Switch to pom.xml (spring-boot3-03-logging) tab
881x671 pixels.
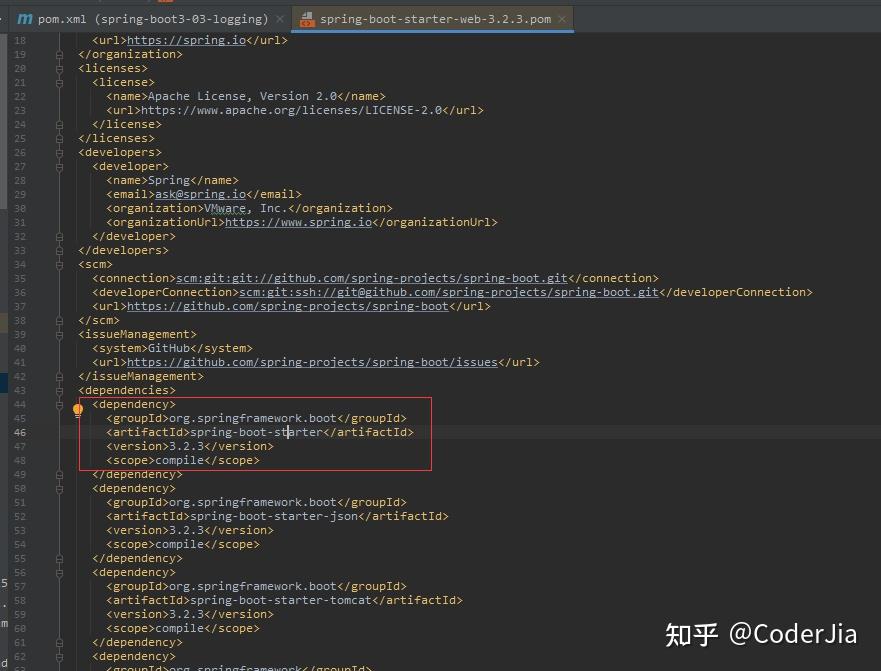(x=153, y=19)
